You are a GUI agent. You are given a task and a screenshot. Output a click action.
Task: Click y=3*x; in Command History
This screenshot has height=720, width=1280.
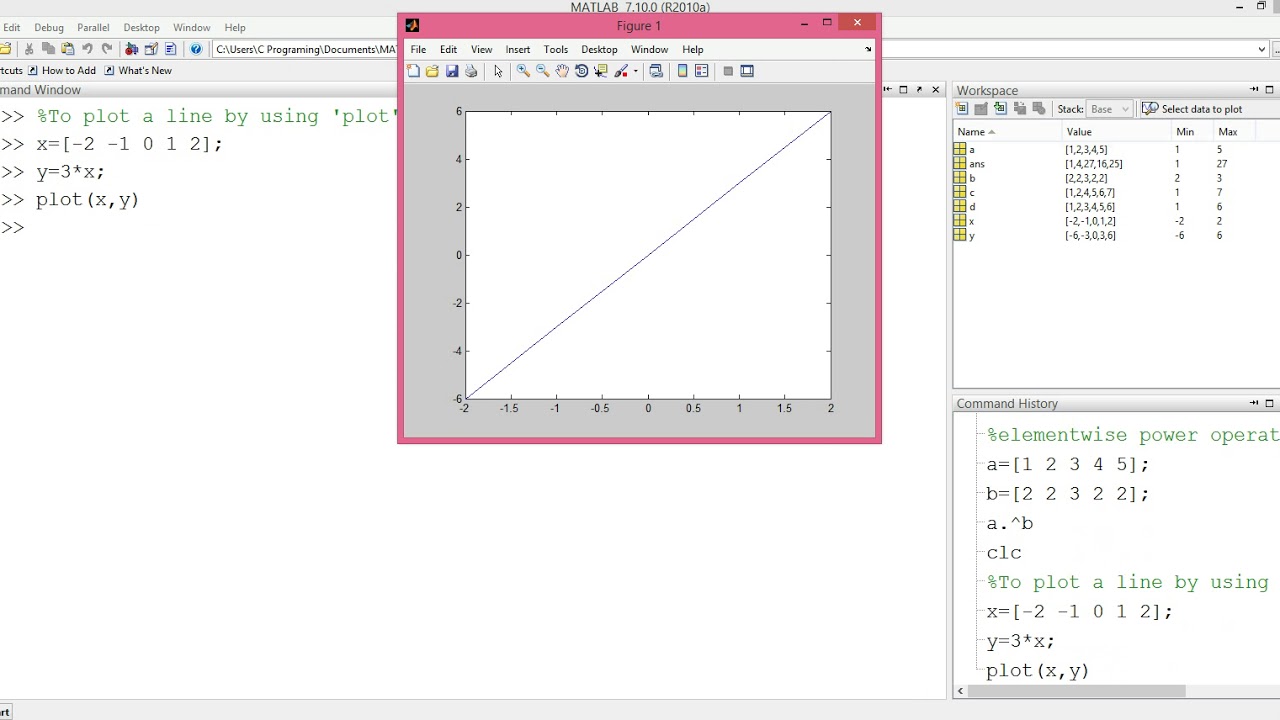click(1020, 641)
